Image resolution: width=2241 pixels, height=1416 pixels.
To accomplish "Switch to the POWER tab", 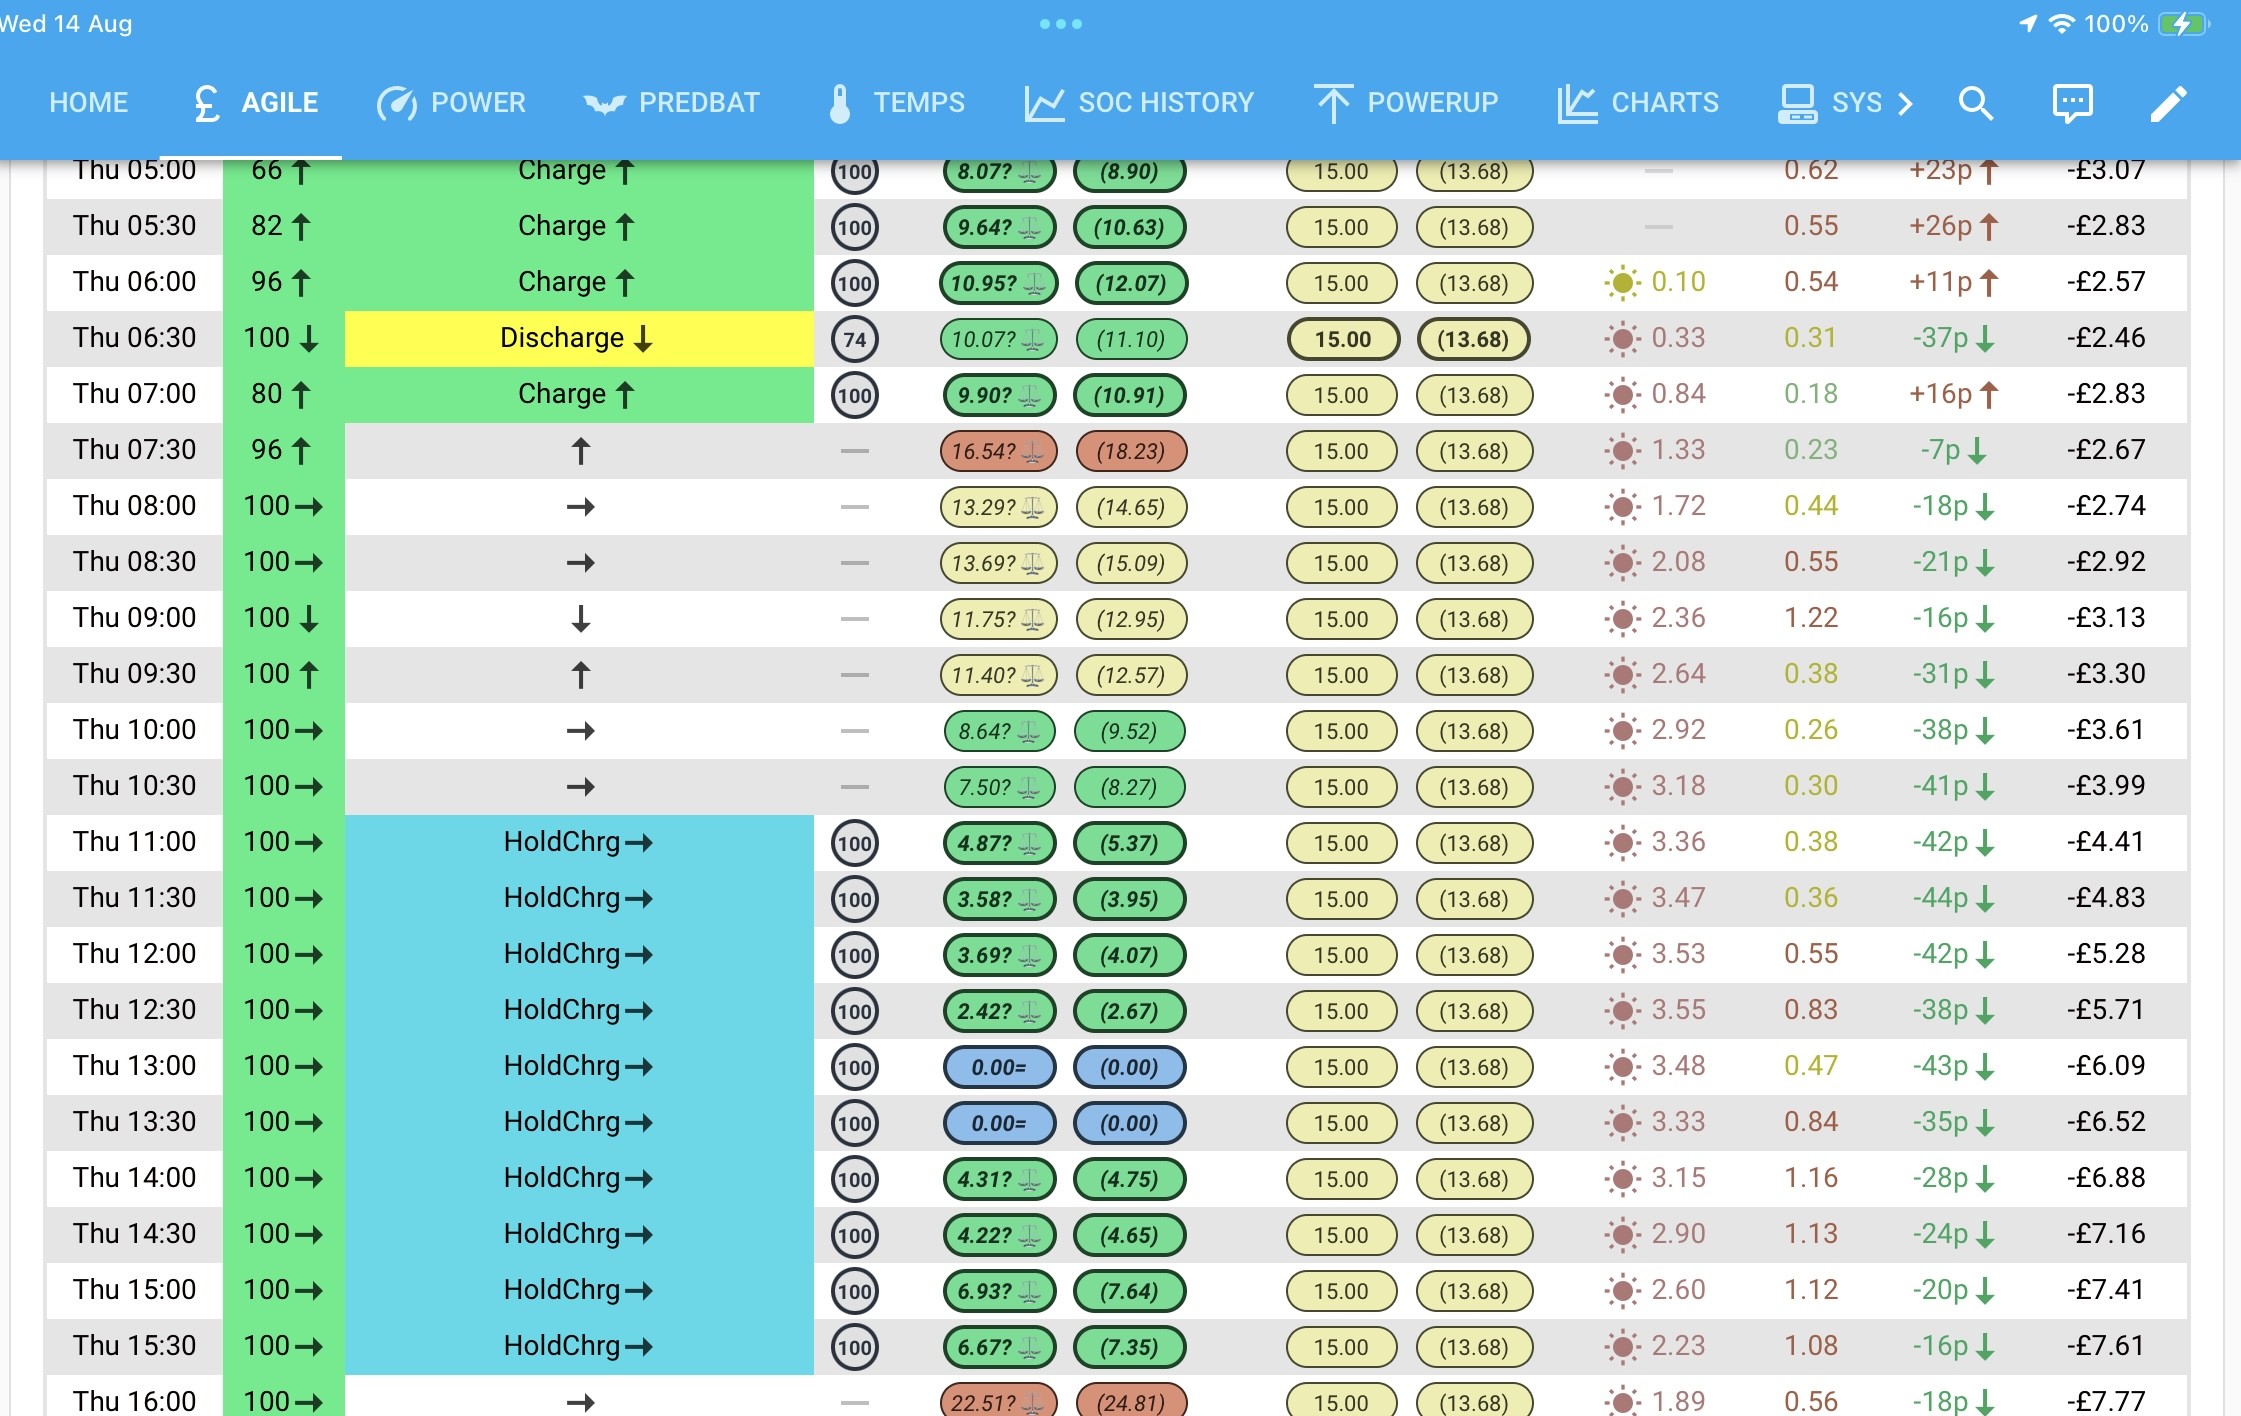I will pos(451,103).
